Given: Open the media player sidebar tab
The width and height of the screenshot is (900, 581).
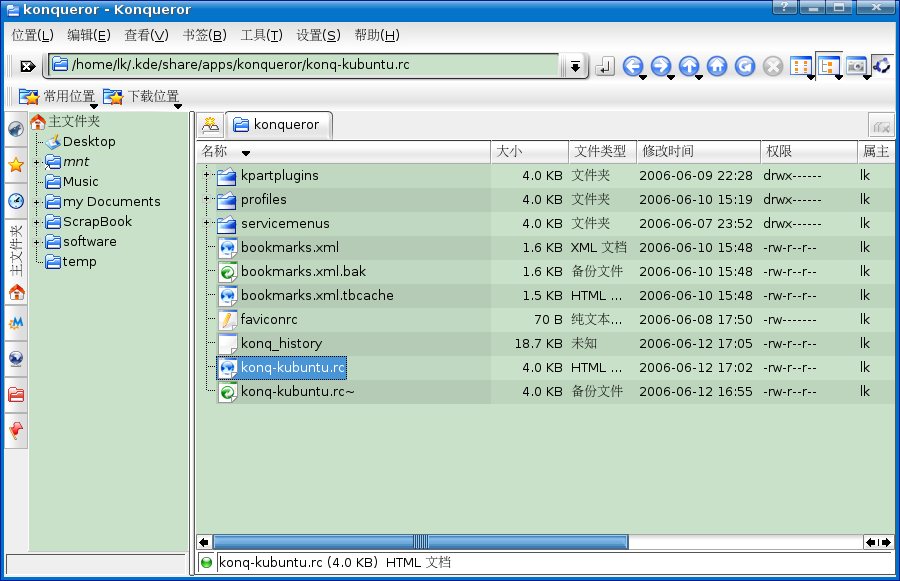Looking at the screenshot, I should coord(16,129).
